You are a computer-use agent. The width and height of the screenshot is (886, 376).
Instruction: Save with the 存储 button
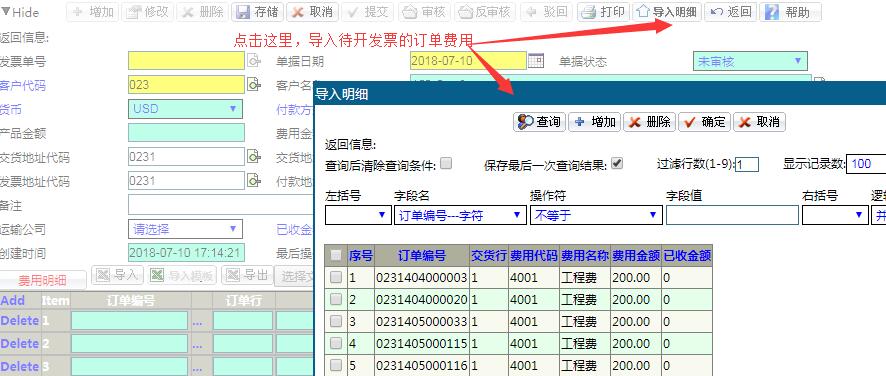pos(257,12)
